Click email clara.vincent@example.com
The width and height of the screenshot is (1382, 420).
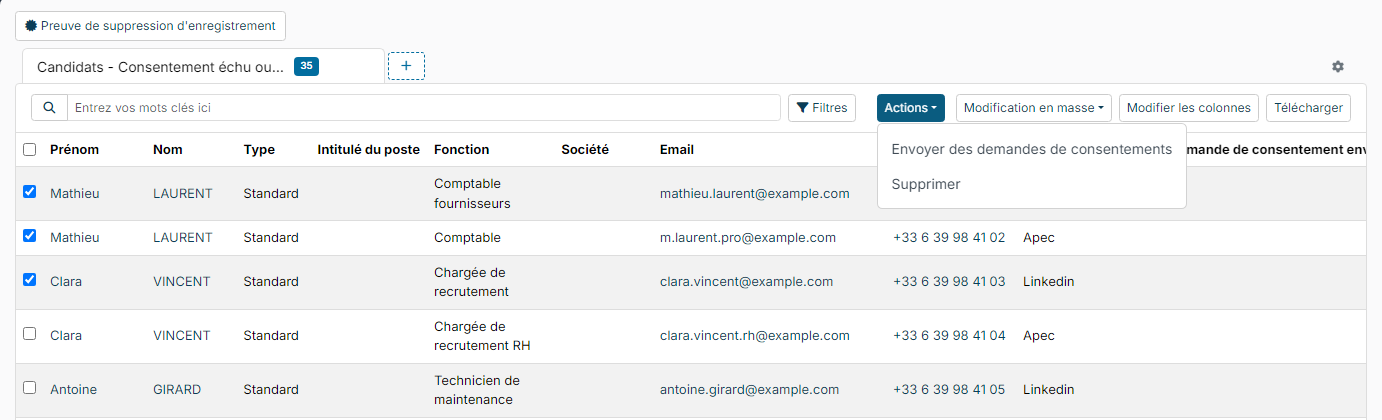(x=746, y=281)
